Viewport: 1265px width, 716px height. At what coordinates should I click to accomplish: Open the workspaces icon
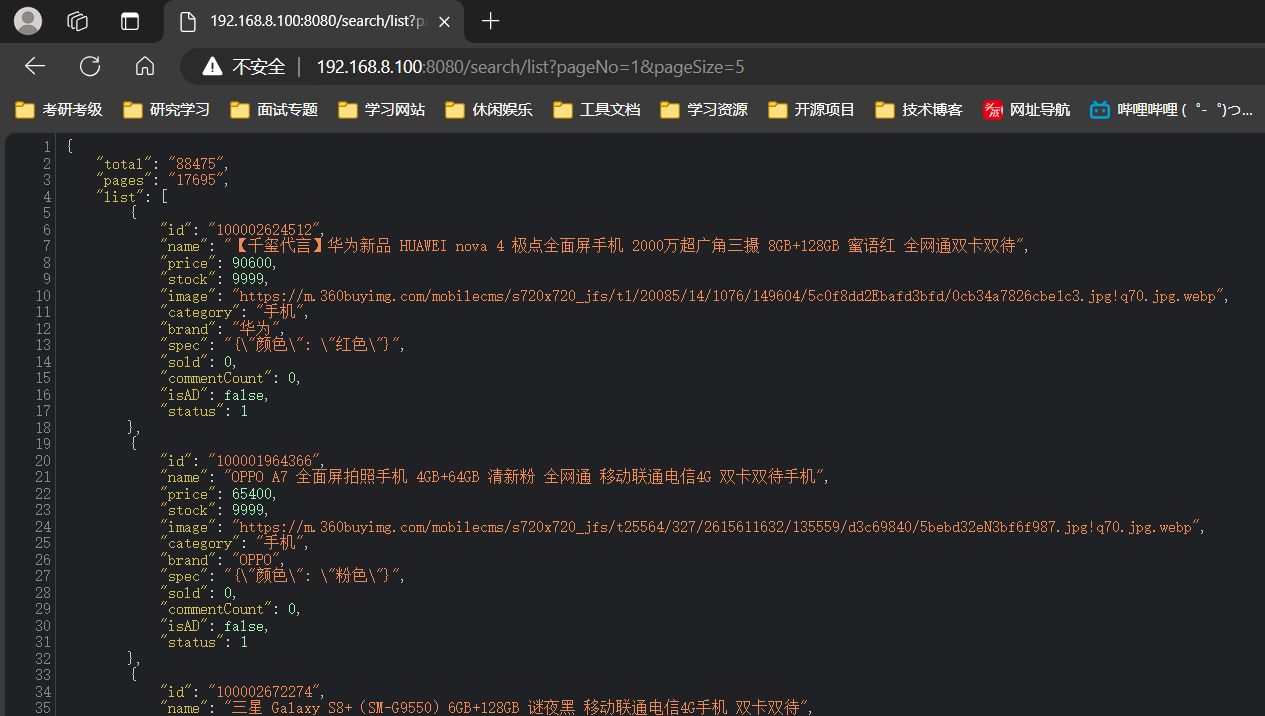click(x=78, y=21)
